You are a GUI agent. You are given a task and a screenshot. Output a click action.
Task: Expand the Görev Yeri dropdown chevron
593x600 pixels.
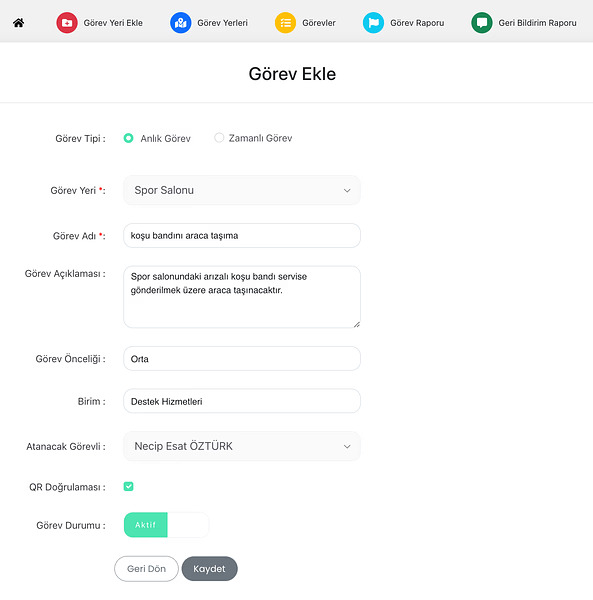click(347, 190)
